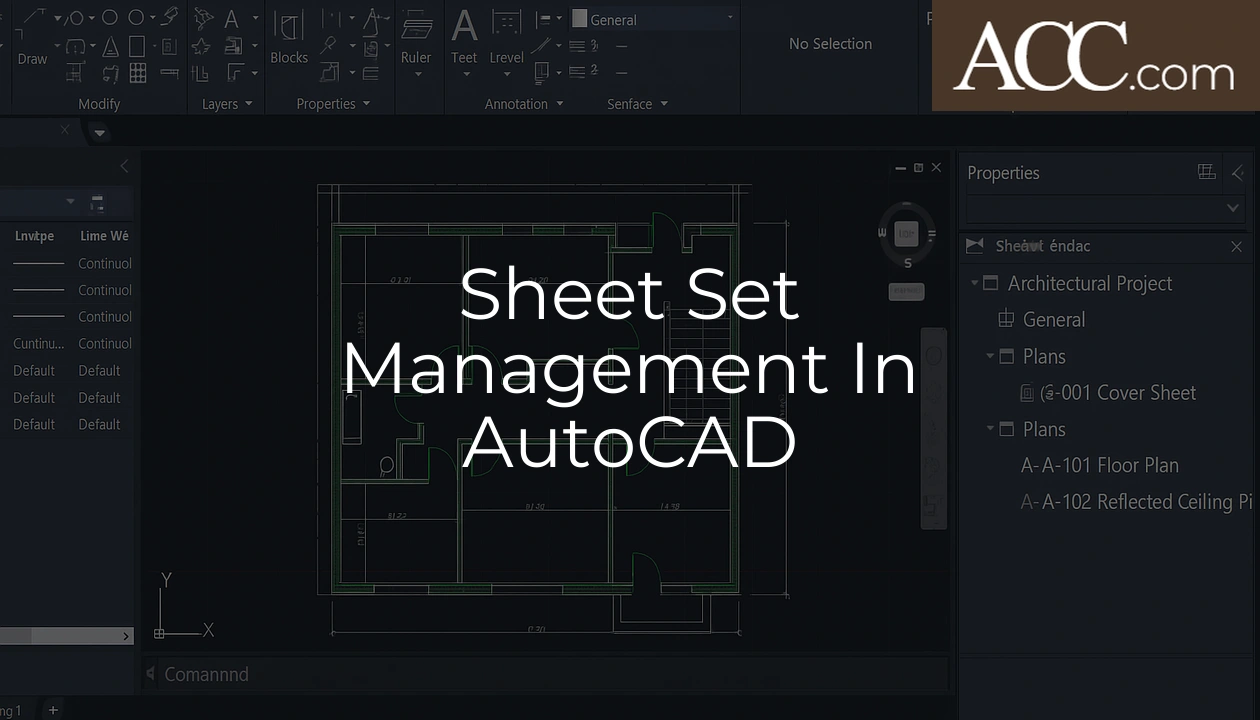Click the Cover Sheet page icon

pos(1027,393)
